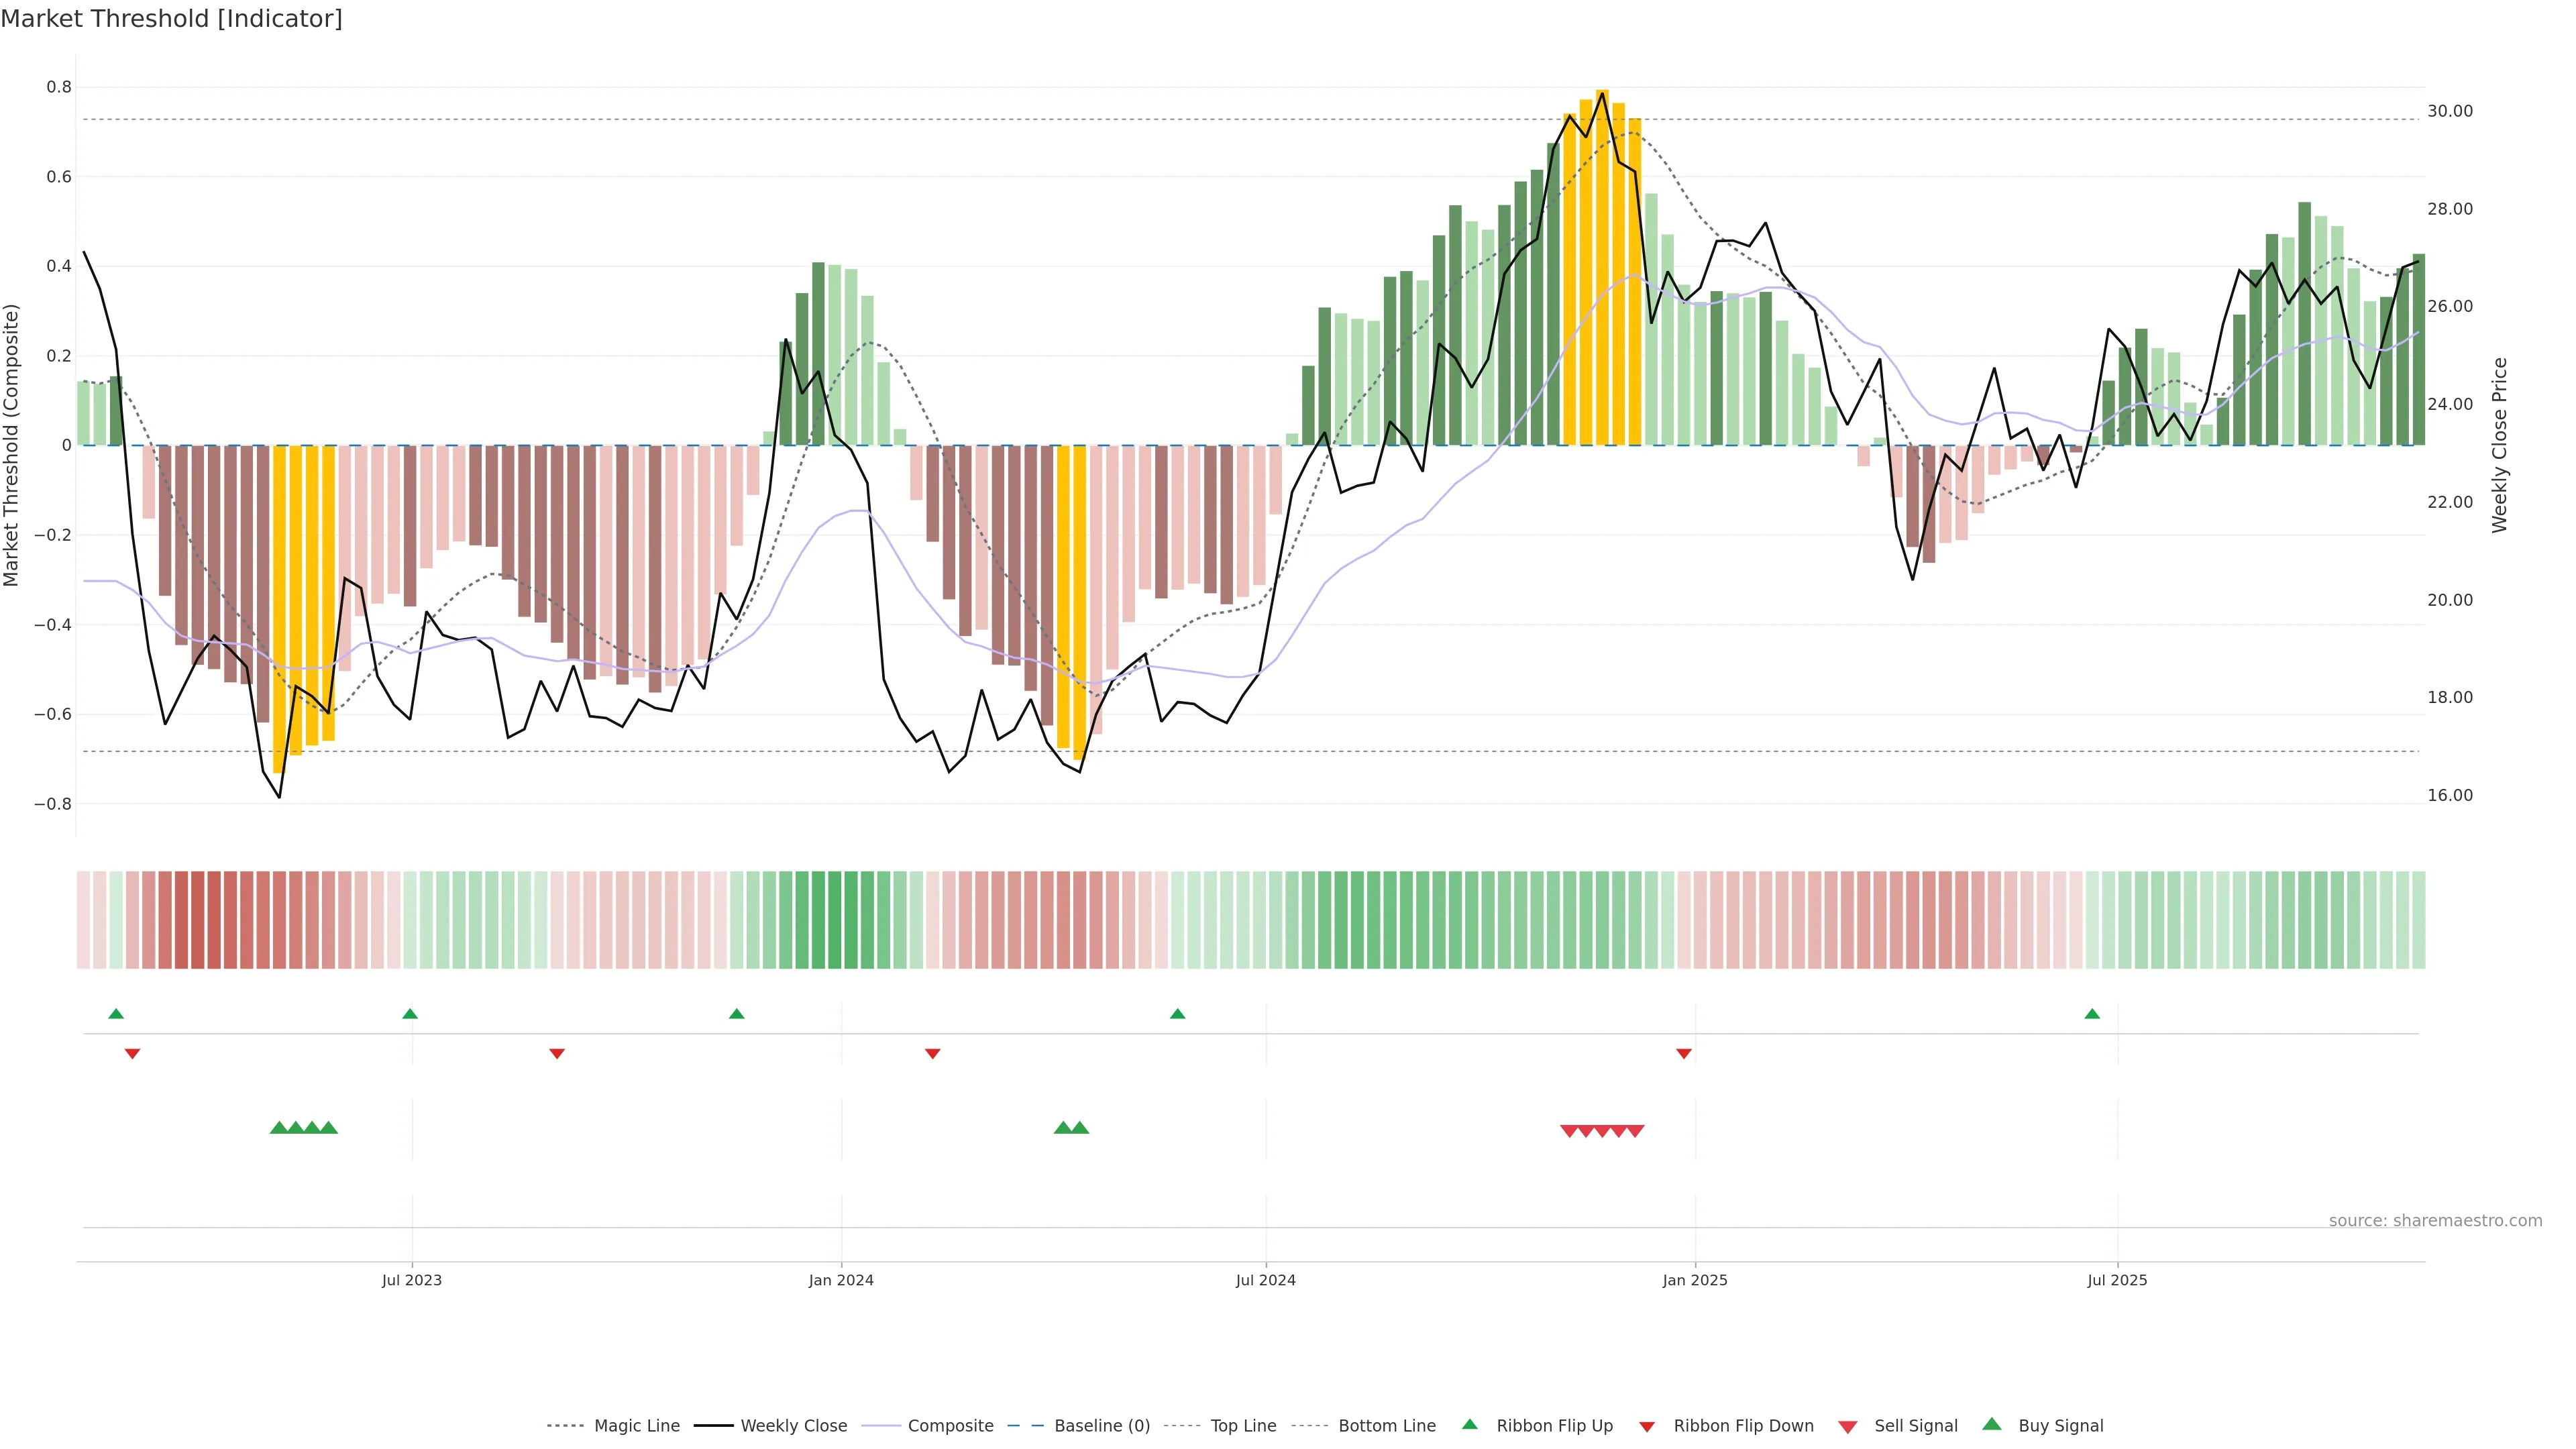Screen dimensions: 2576x1449
Task: Click the source: sharemaestro.com text
Action: point(2435,1221)
